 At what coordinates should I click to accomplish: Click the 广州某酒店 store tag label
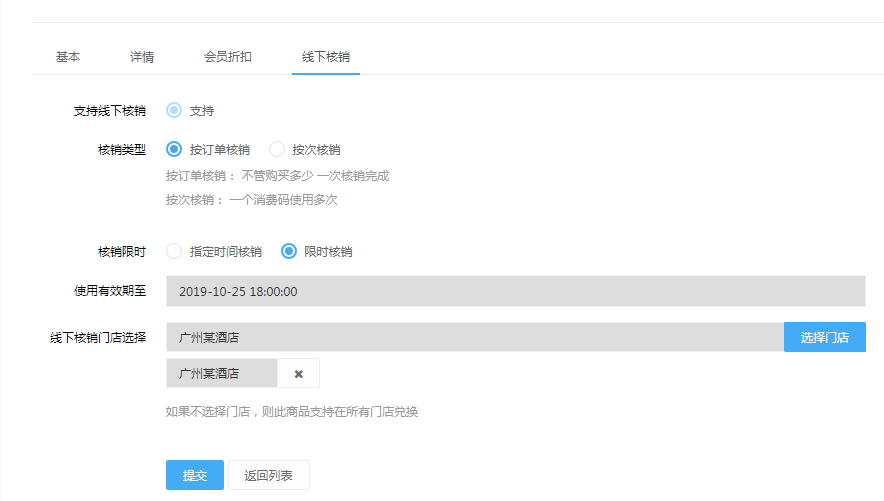pyautogui.click(x=222, y=374)
